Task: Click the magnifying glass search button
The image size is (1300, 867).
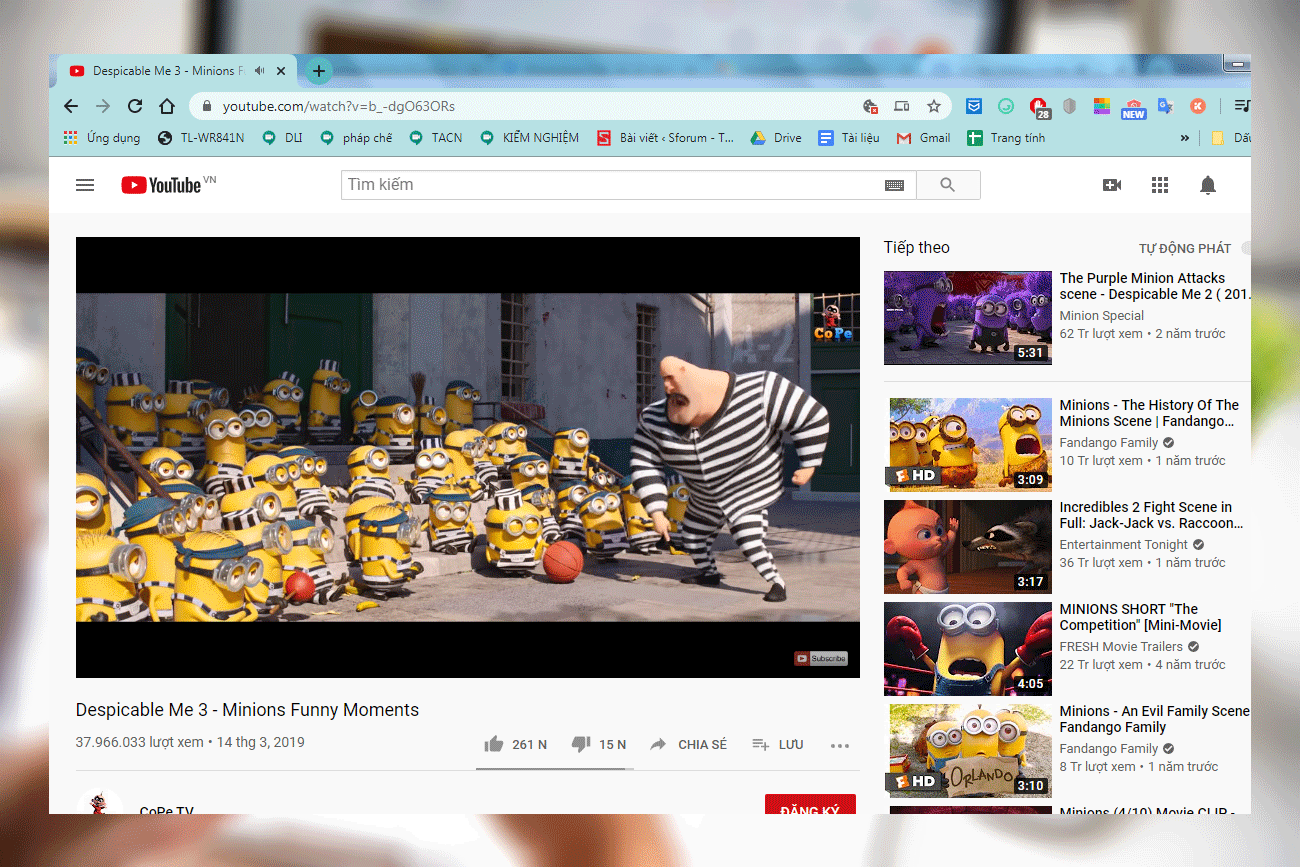Action: point(948,185)
